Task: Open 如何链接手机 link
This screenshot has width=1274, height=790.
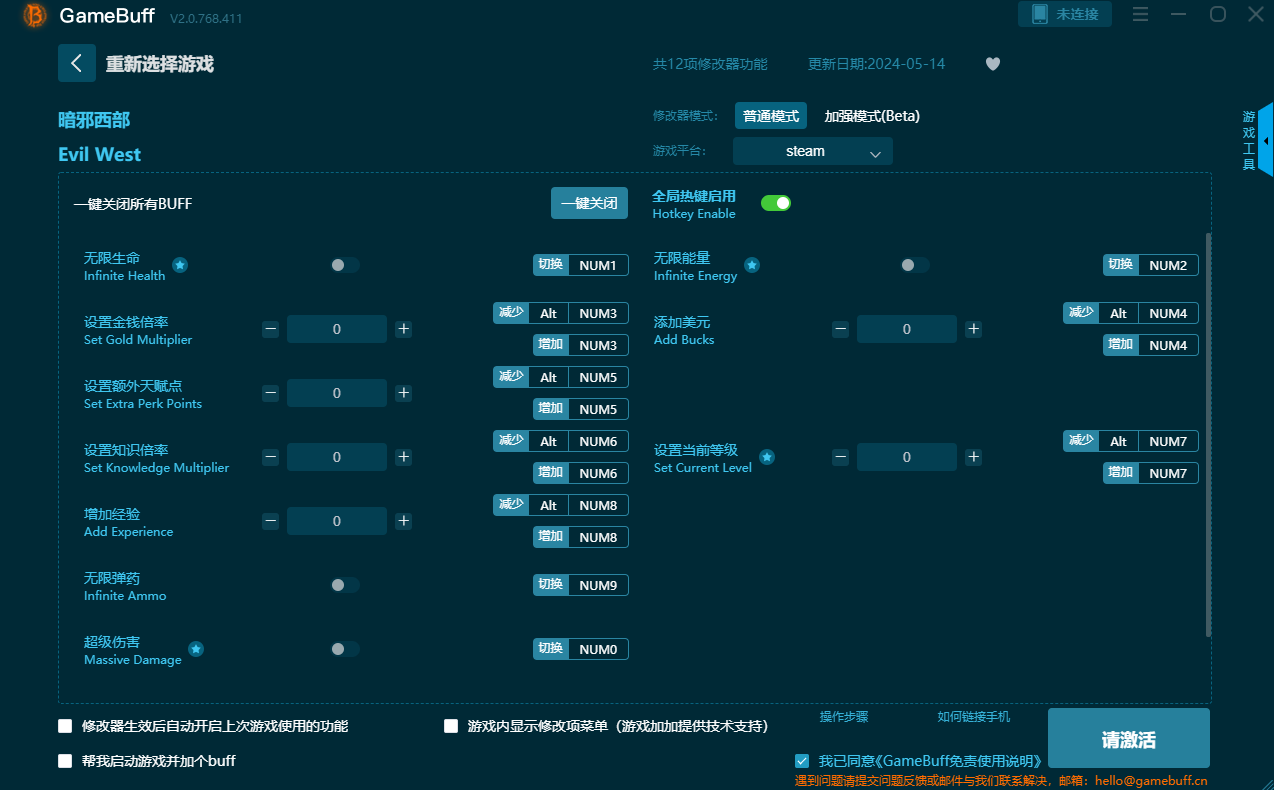Action: (973, 716)
